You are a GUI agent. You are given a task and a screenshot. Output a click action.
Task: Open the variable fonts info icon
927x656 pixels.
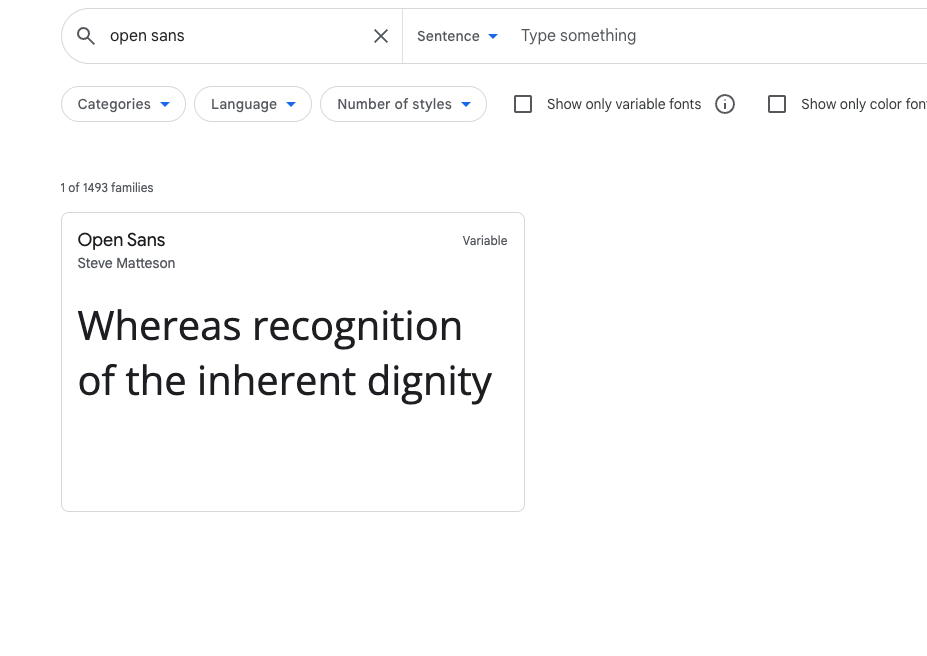tap(725, 105)
